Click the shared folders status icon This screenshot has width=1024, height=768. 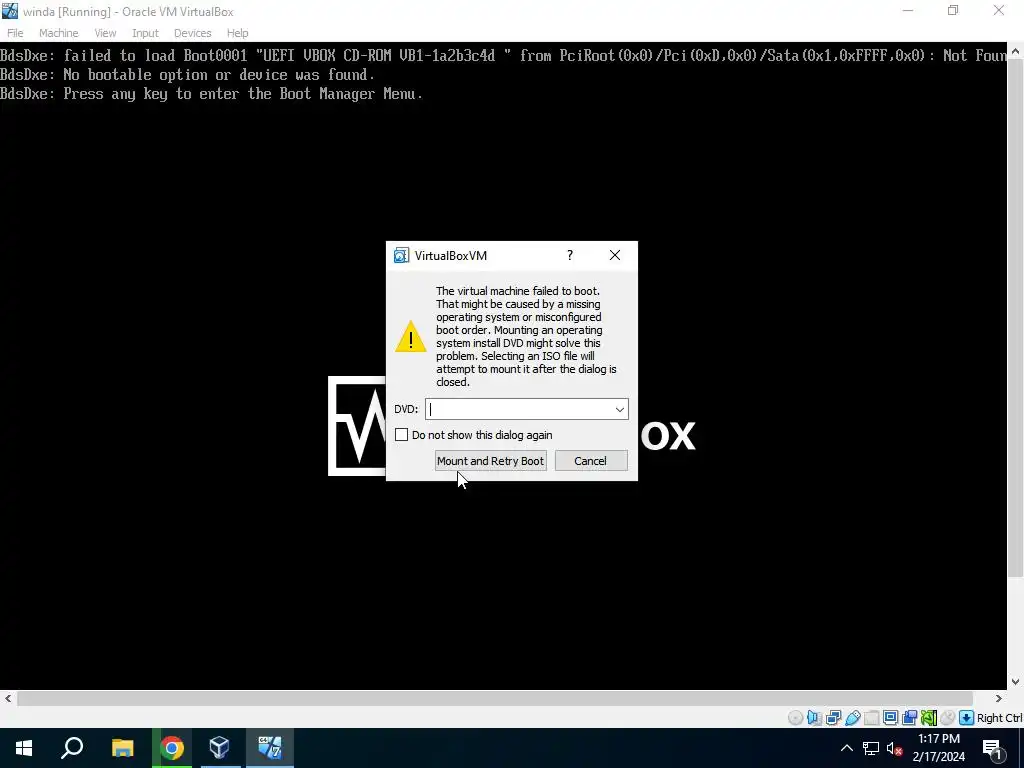tap(872, 718)
